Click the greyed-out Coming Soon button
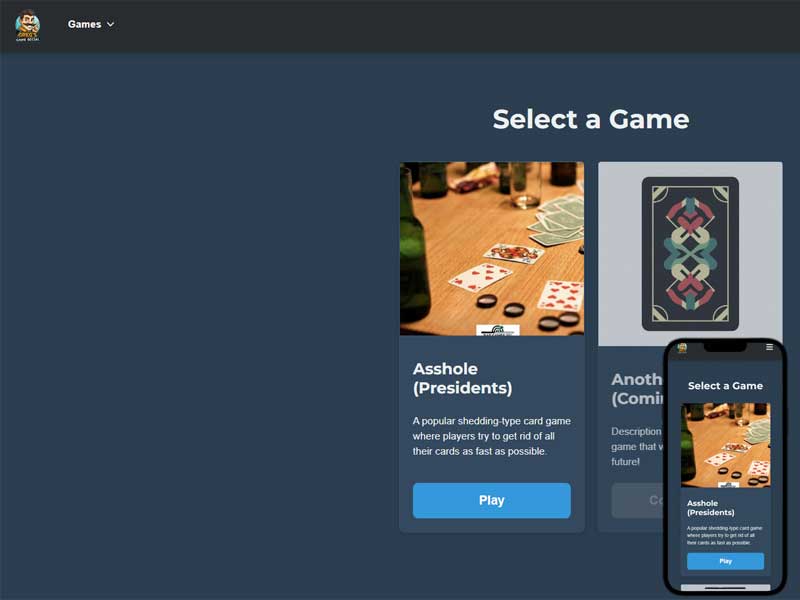 [x=638, y=501]
